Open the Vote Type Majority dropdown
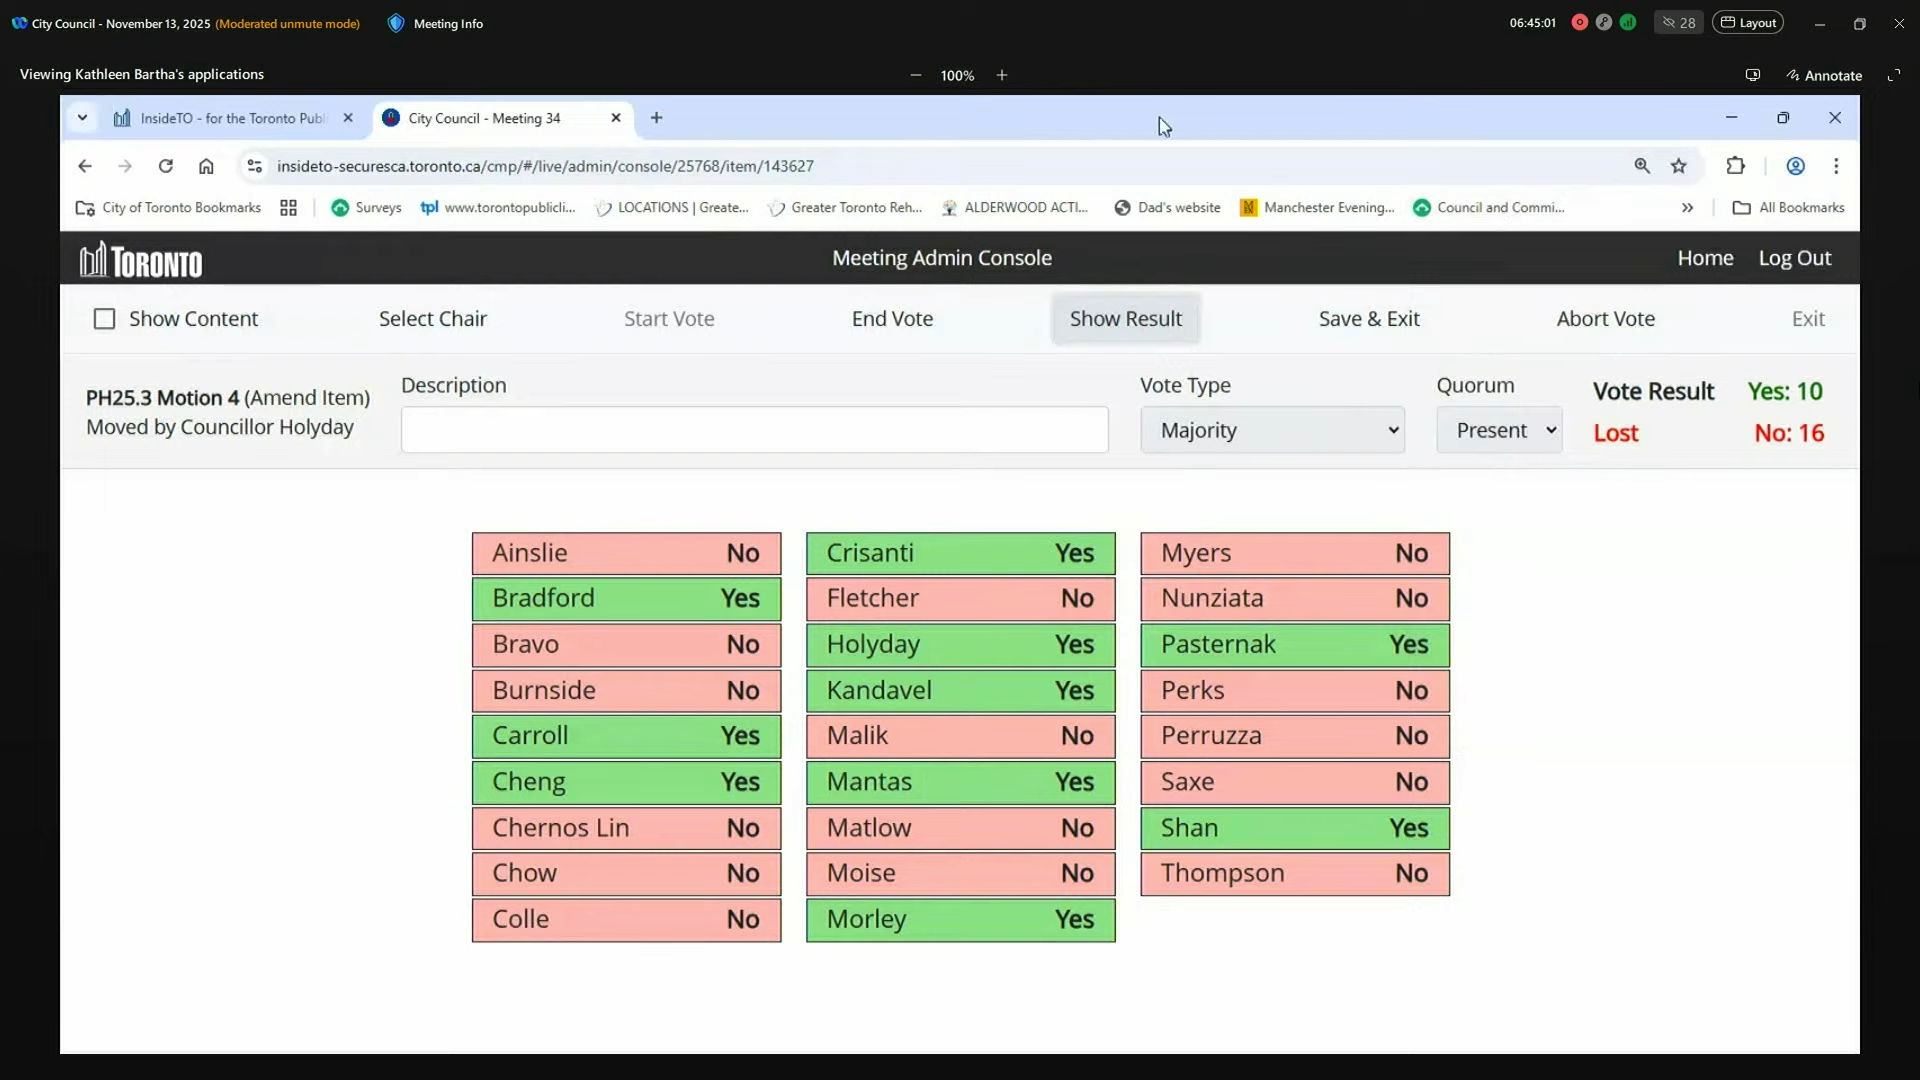Image resolution: width=1920 pixels, height=1080 pixels. point(1272,430)
